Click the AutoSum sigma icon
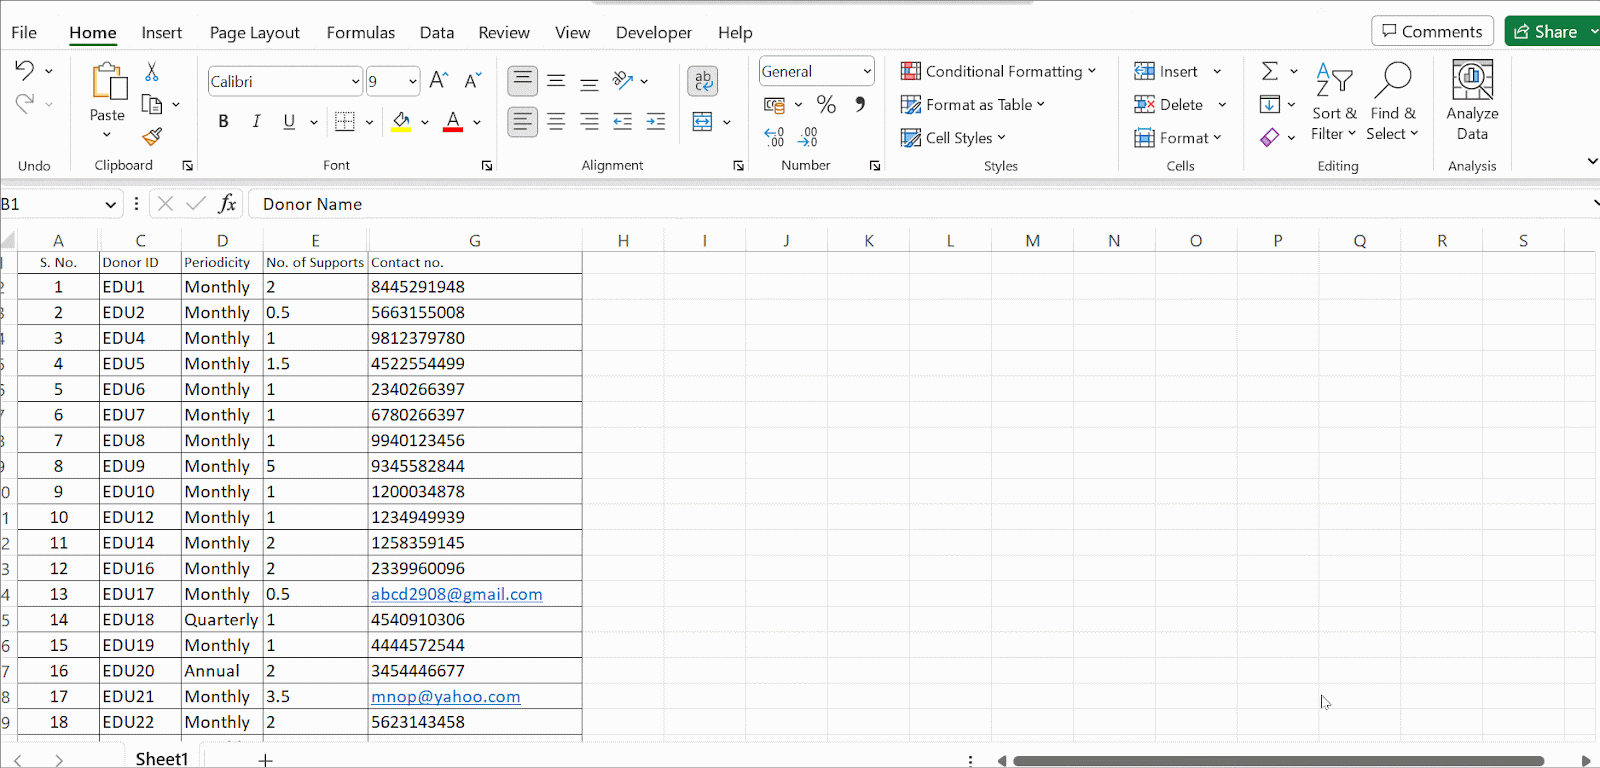The image size is (1600, 768). [x=1269, y=71]
